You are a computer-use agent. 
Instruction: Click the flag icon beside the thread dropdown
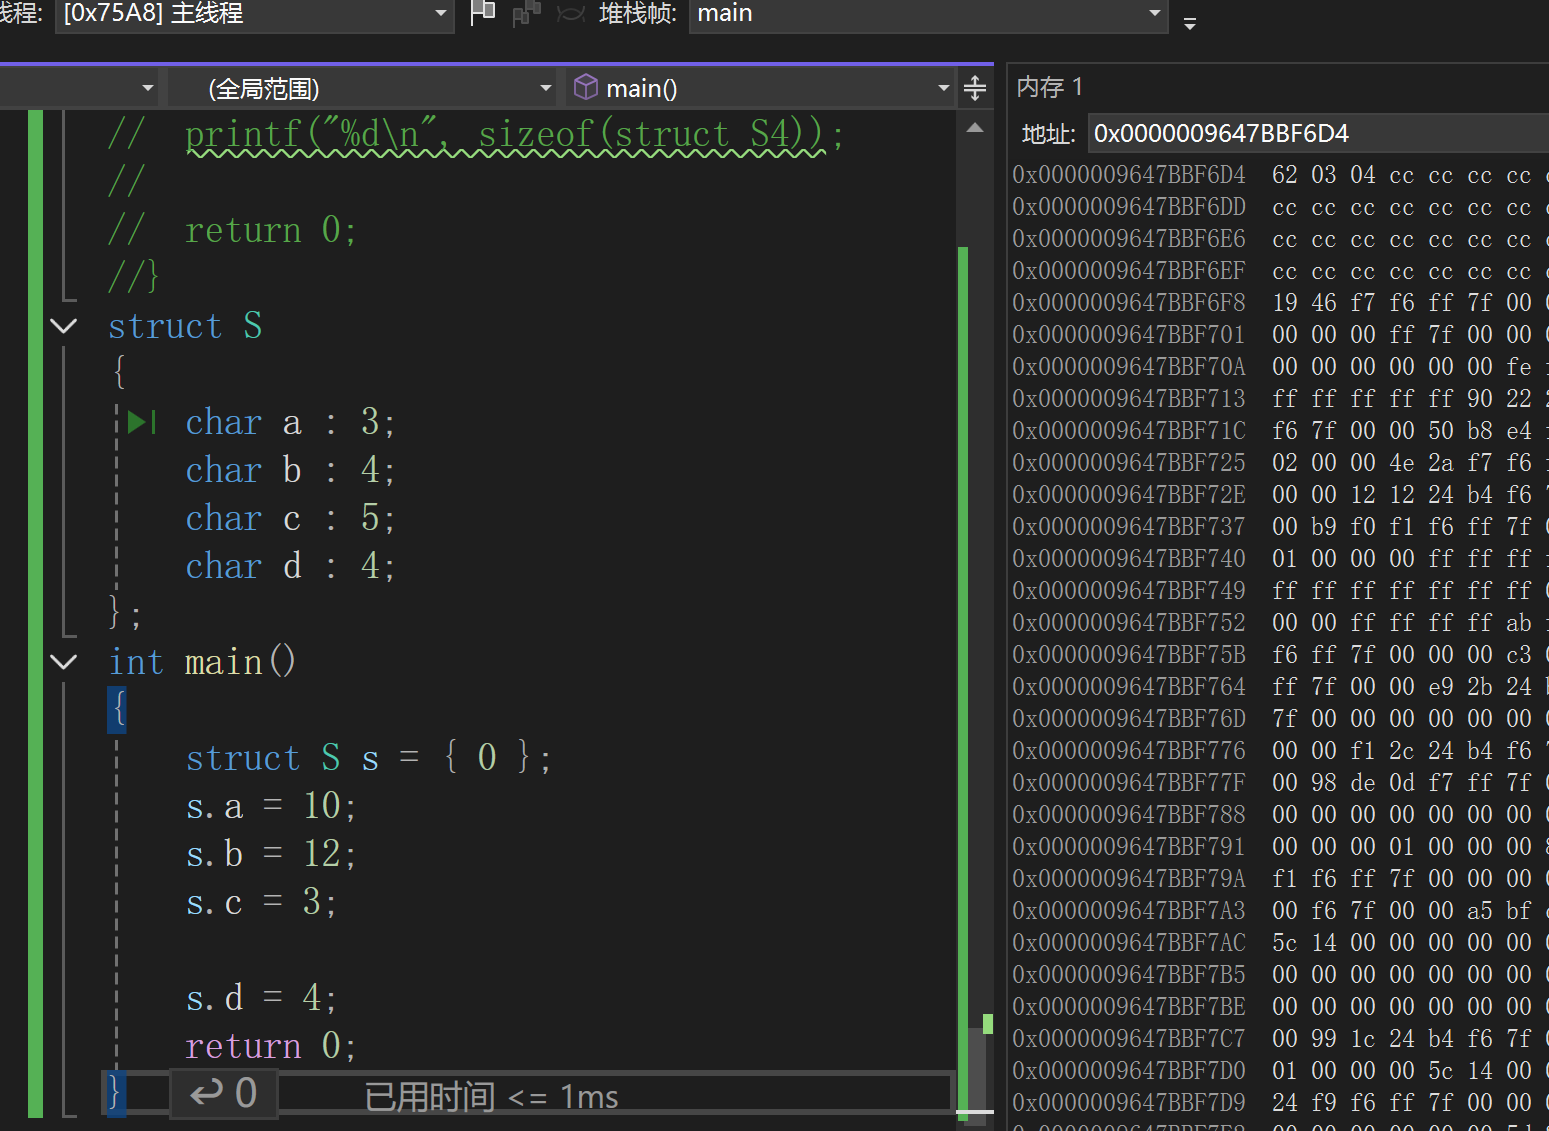(483, 13)
